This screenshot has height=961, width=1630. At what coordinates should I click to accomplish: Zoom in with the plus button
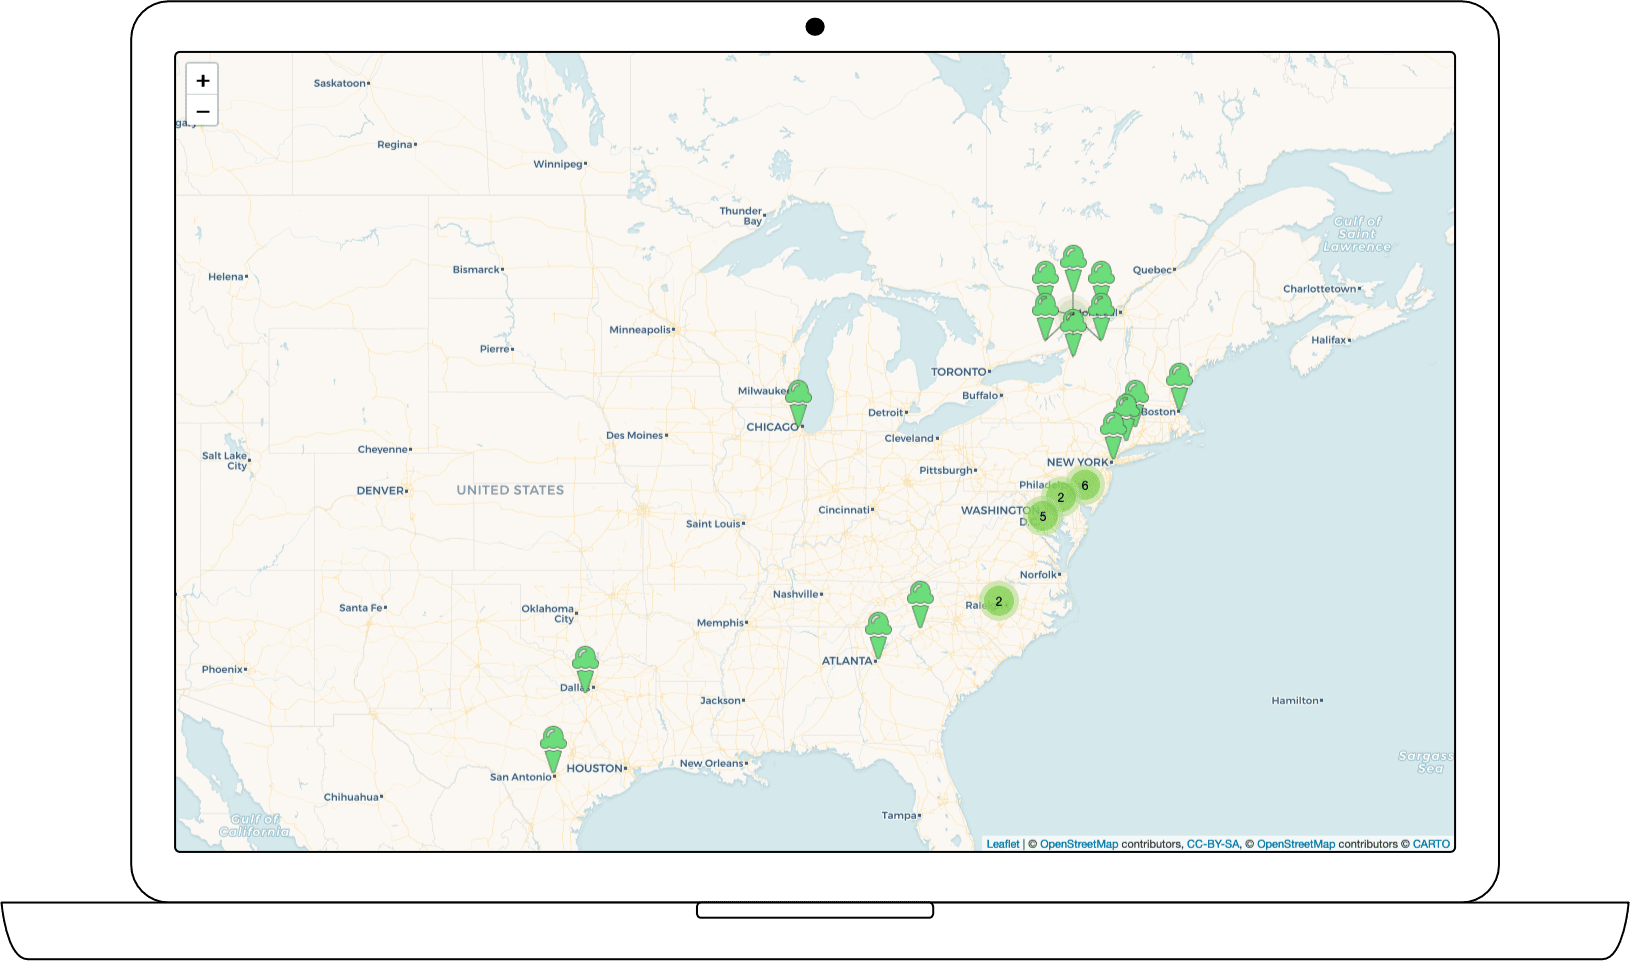click(202, 80)
